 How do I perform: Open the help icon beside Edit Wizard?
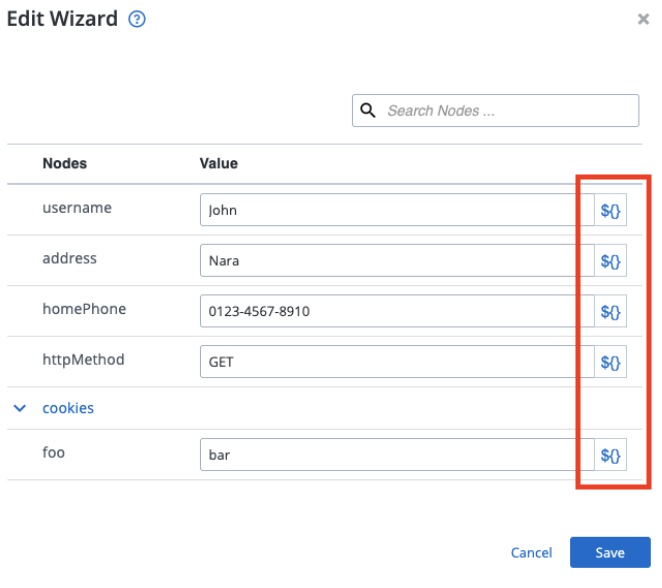[x=137, y=19]
